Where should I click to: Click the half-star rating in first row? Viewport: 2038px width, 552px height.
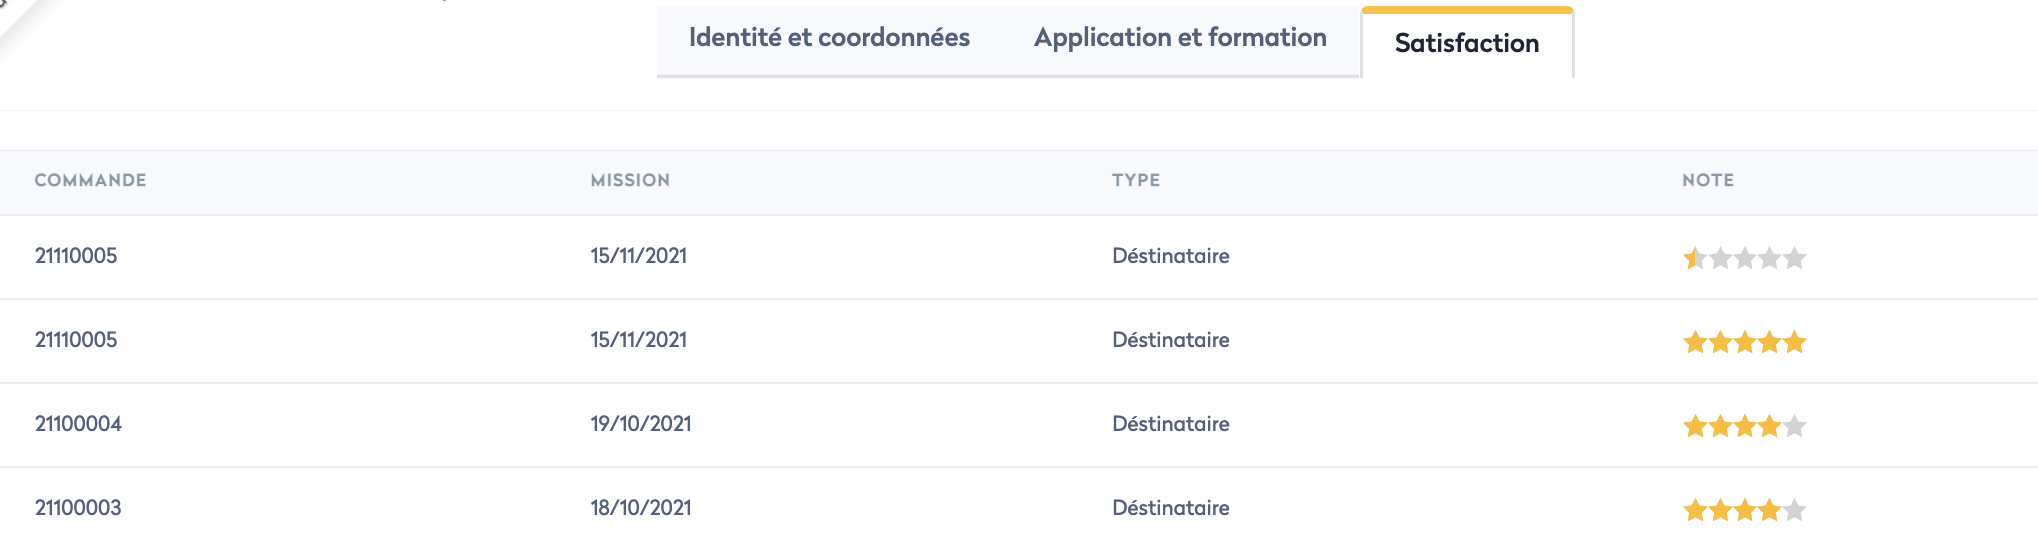[x=1693, y=258]
